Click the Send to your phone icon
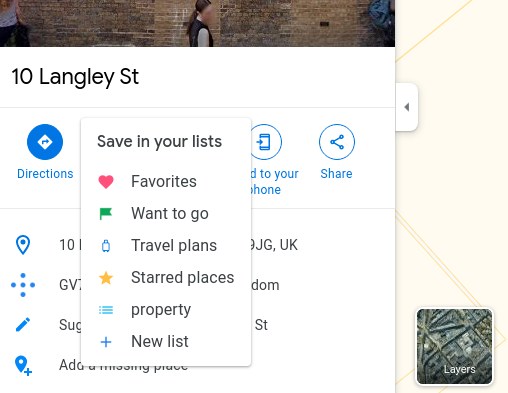Screen dimensions: 508x393 pos(266,142)
